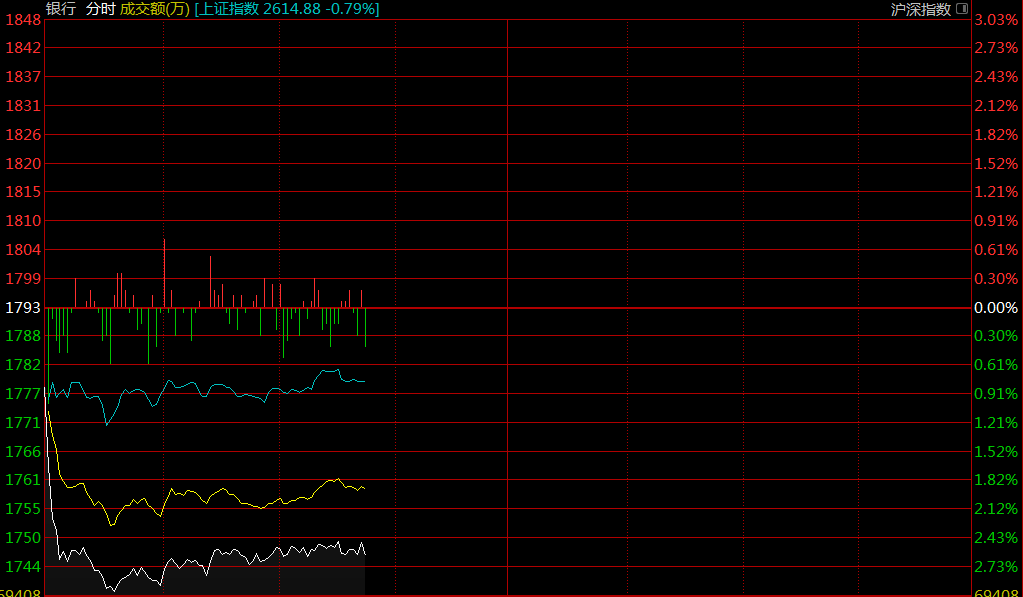Click the white 1793 baseline price label
The width and height of the screenshot is (1023, 597).
[22, 308]
